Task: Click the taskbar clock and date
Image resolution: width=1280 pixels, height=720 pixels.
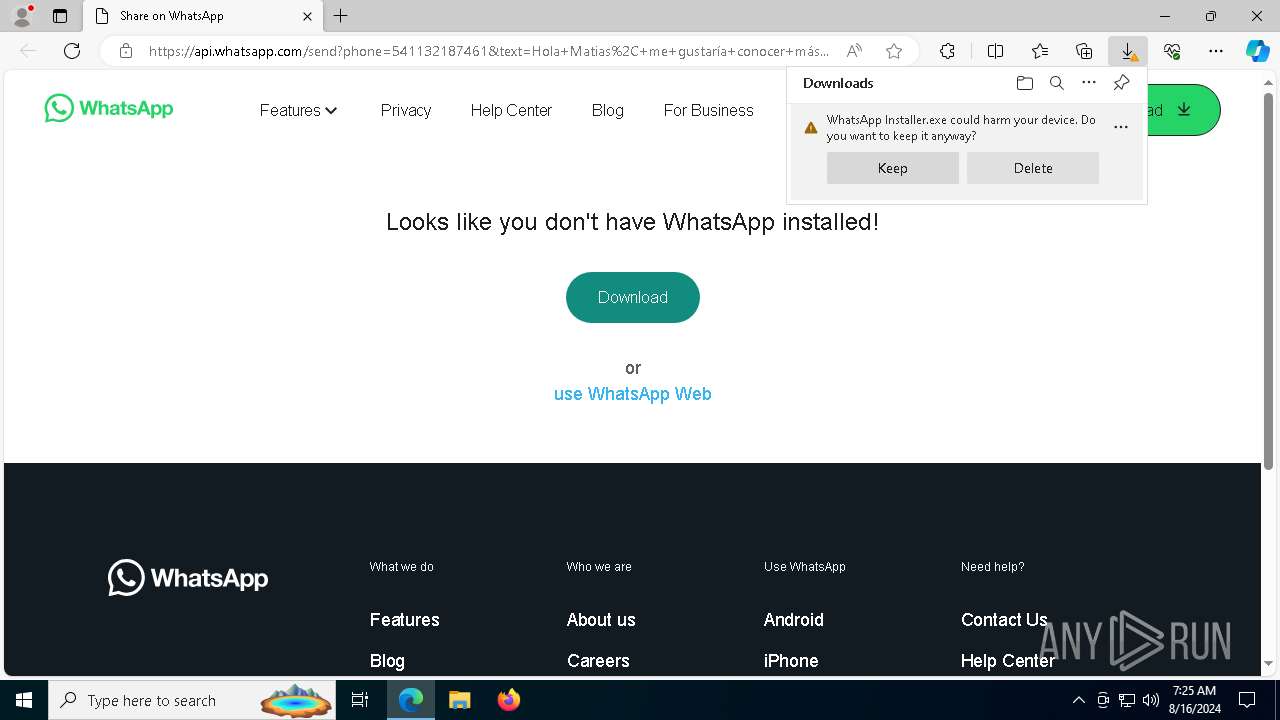Action: (1194, 700)
